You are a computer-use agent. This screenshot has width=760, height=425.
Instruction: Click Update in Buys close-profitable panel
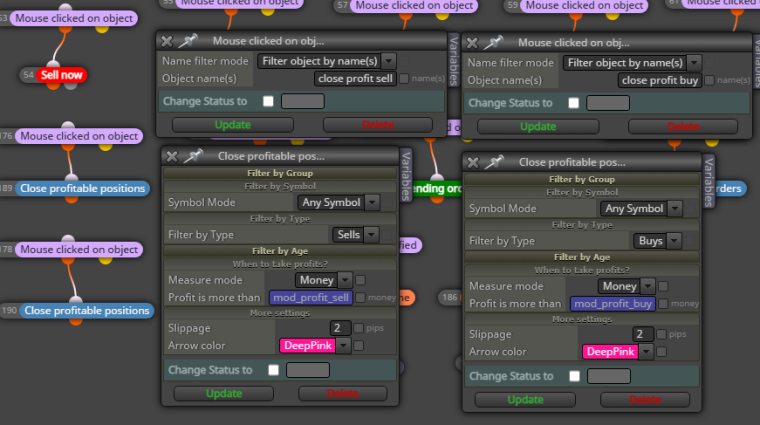[x=525, y=400]
